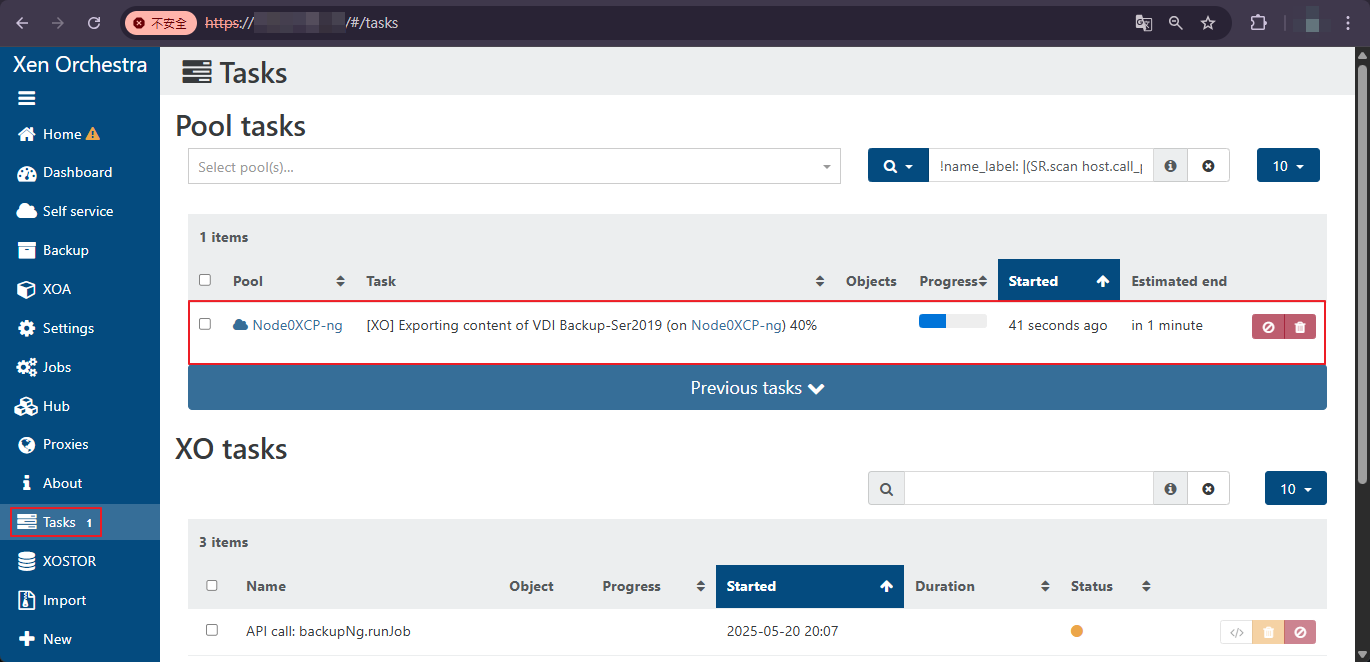Open the Pool tasks search filter dropdown
1370x662 pixels.
[898, 166]
